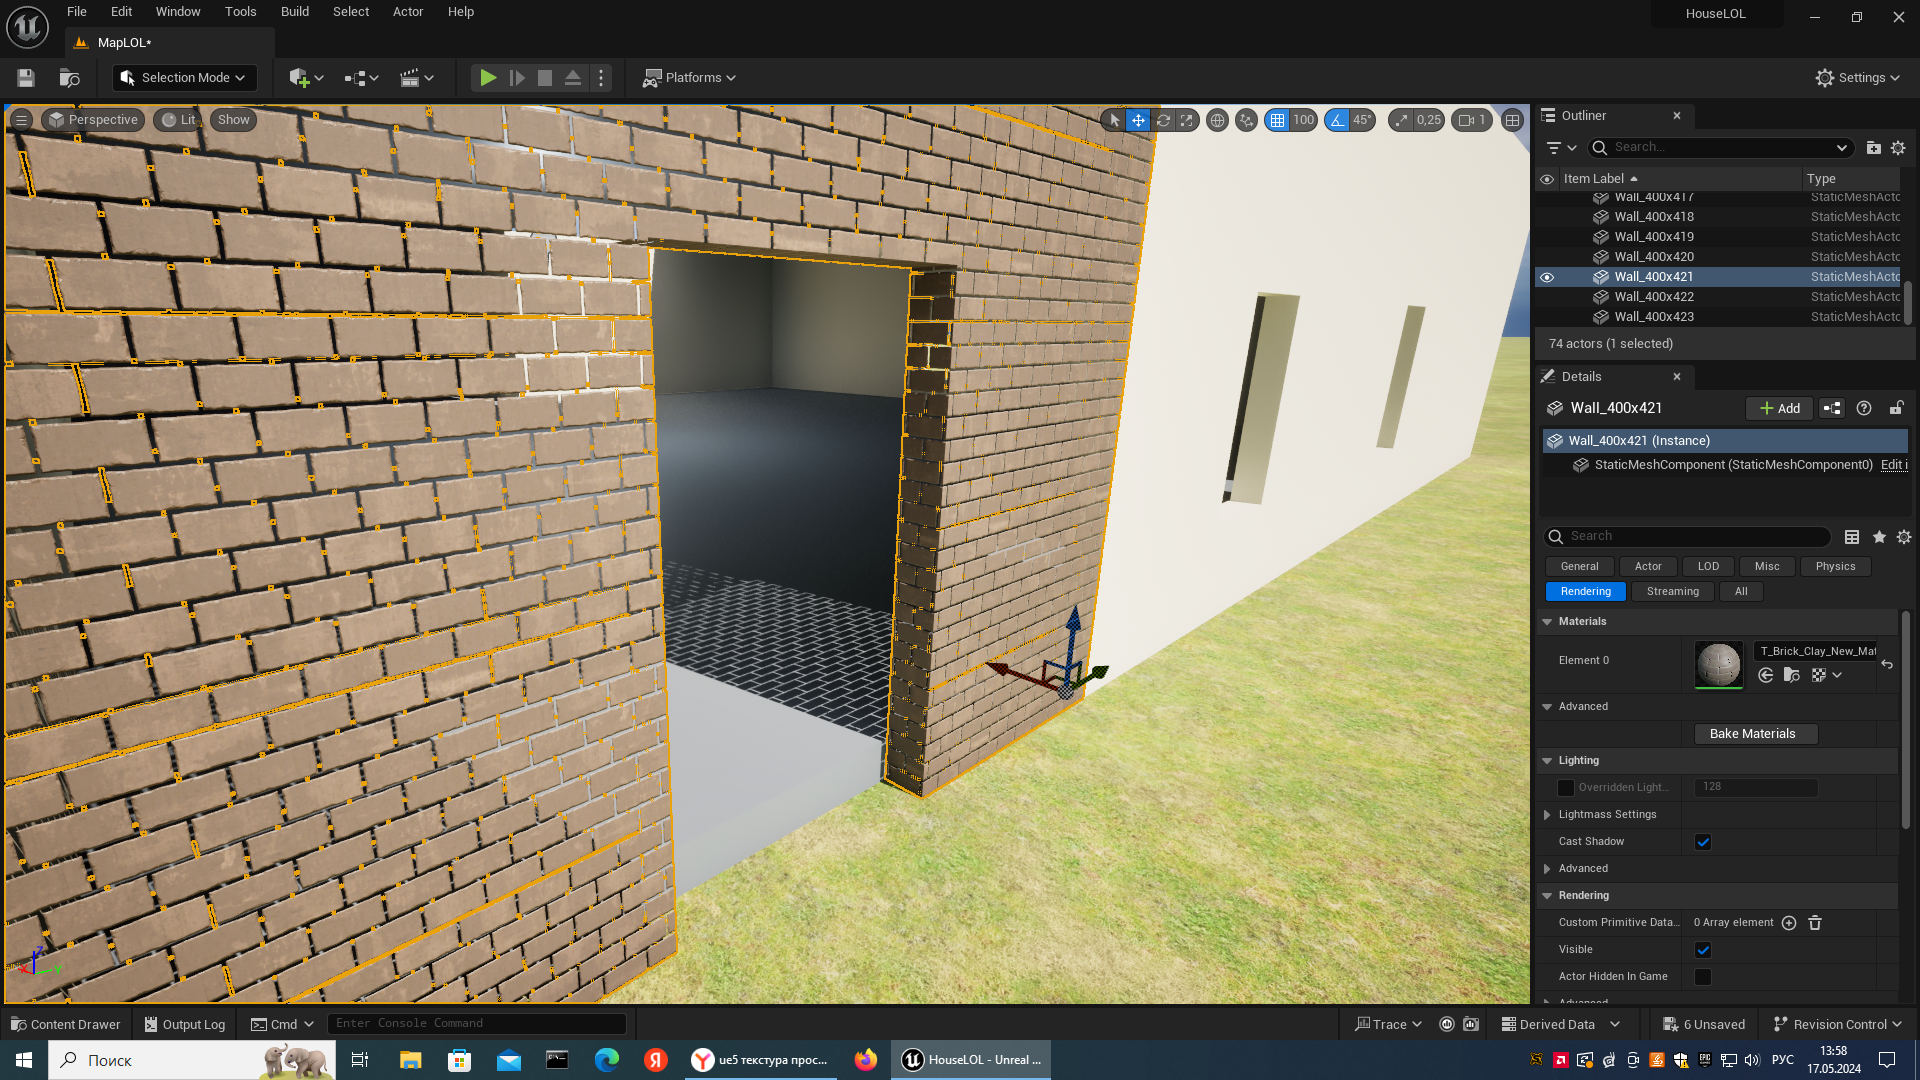Open the Platforms dropdown menu
This screenshot has width=1920, height=1080.
click(x=690, y=78)
